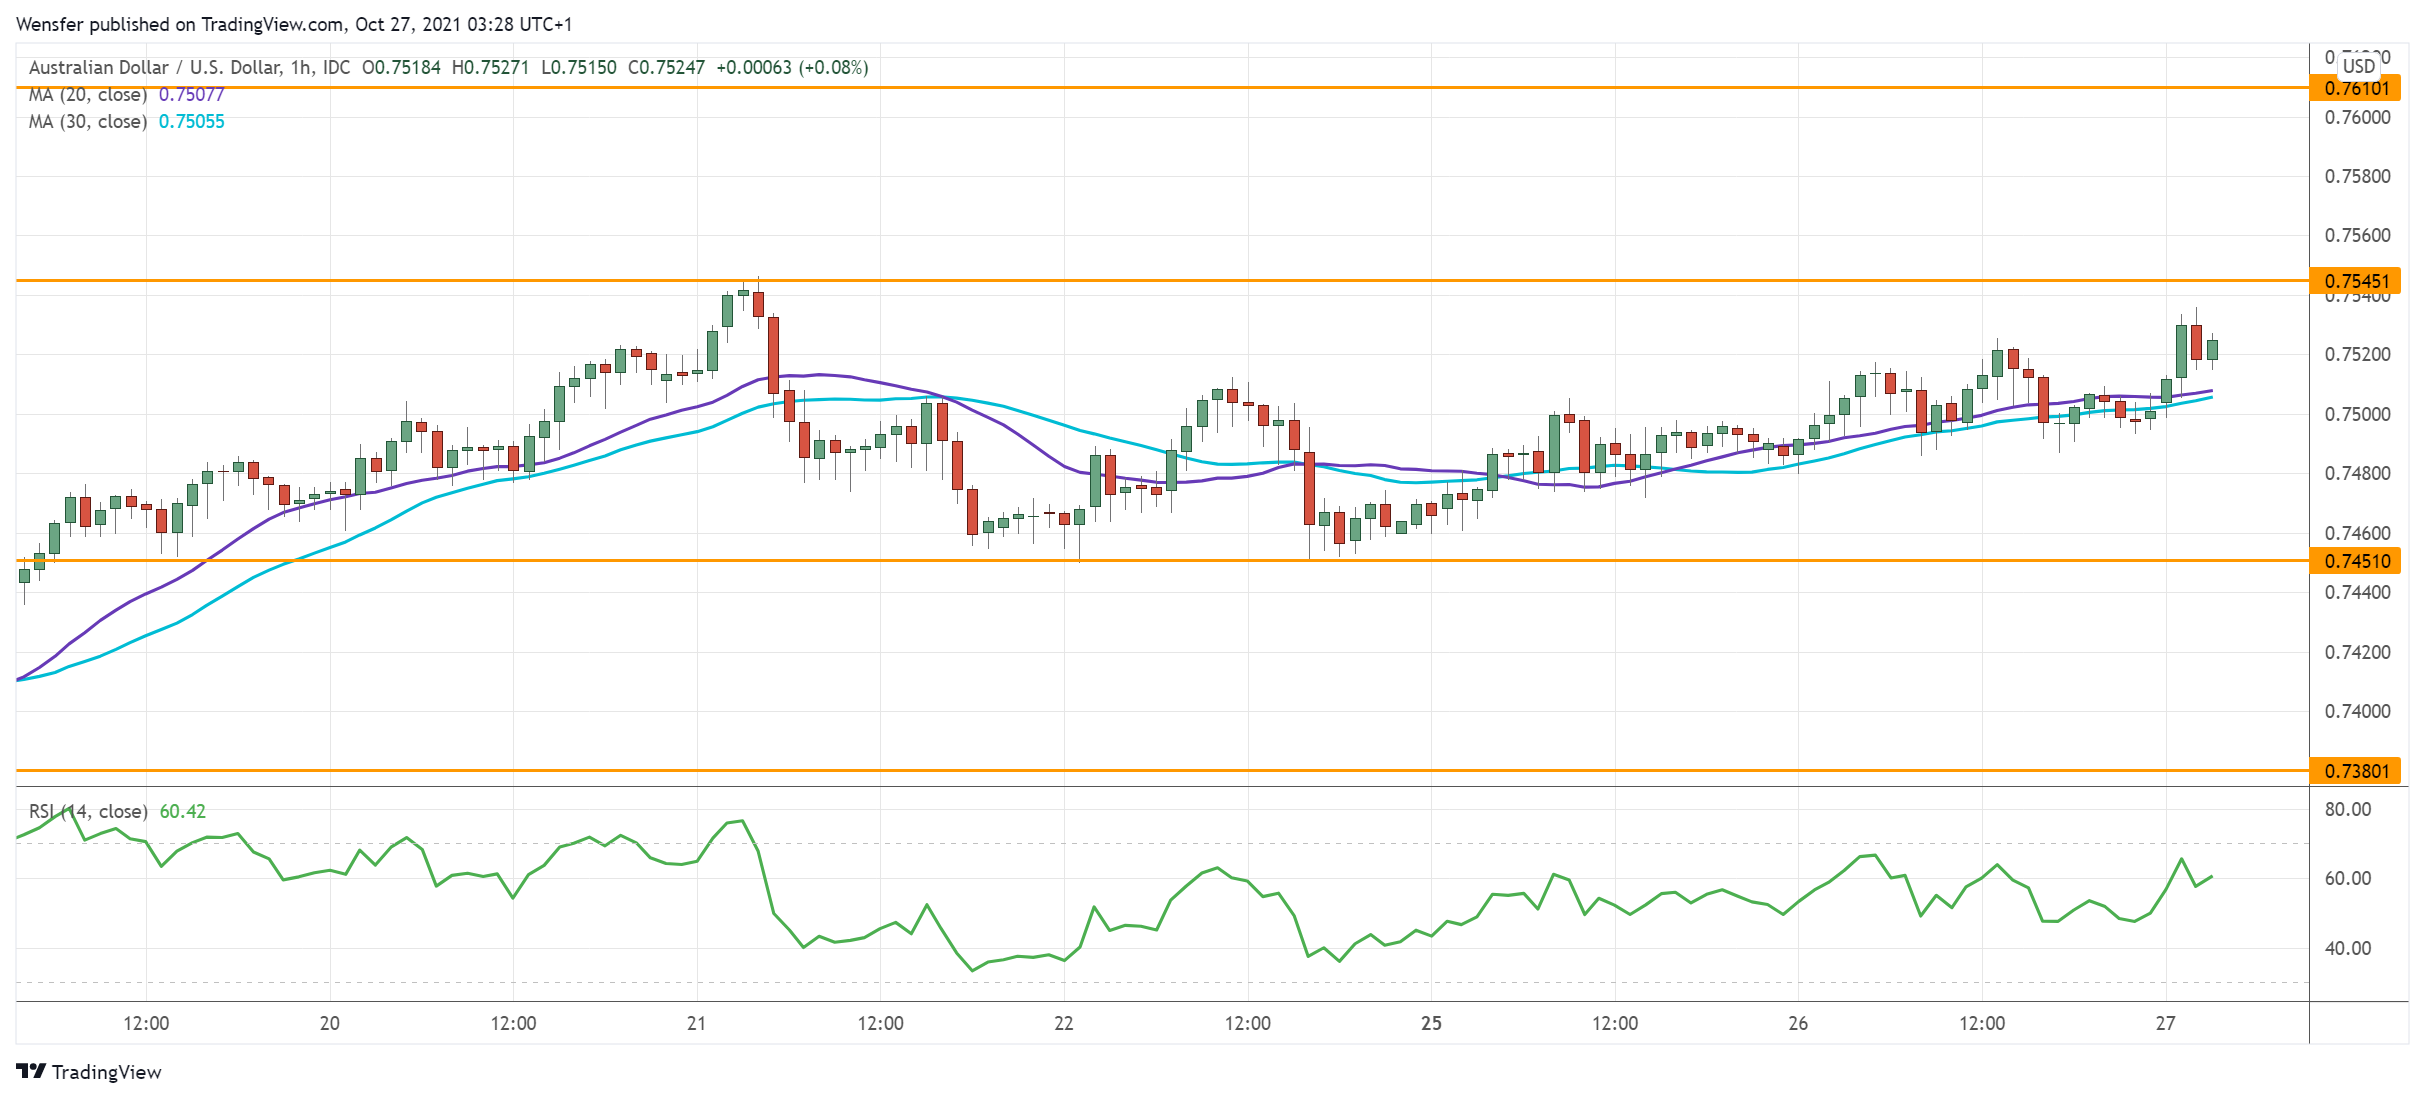This screenshot has height=1099, width=2425.
Task: Click the TradingView logo icon
Action: [x=31, y=1071]
